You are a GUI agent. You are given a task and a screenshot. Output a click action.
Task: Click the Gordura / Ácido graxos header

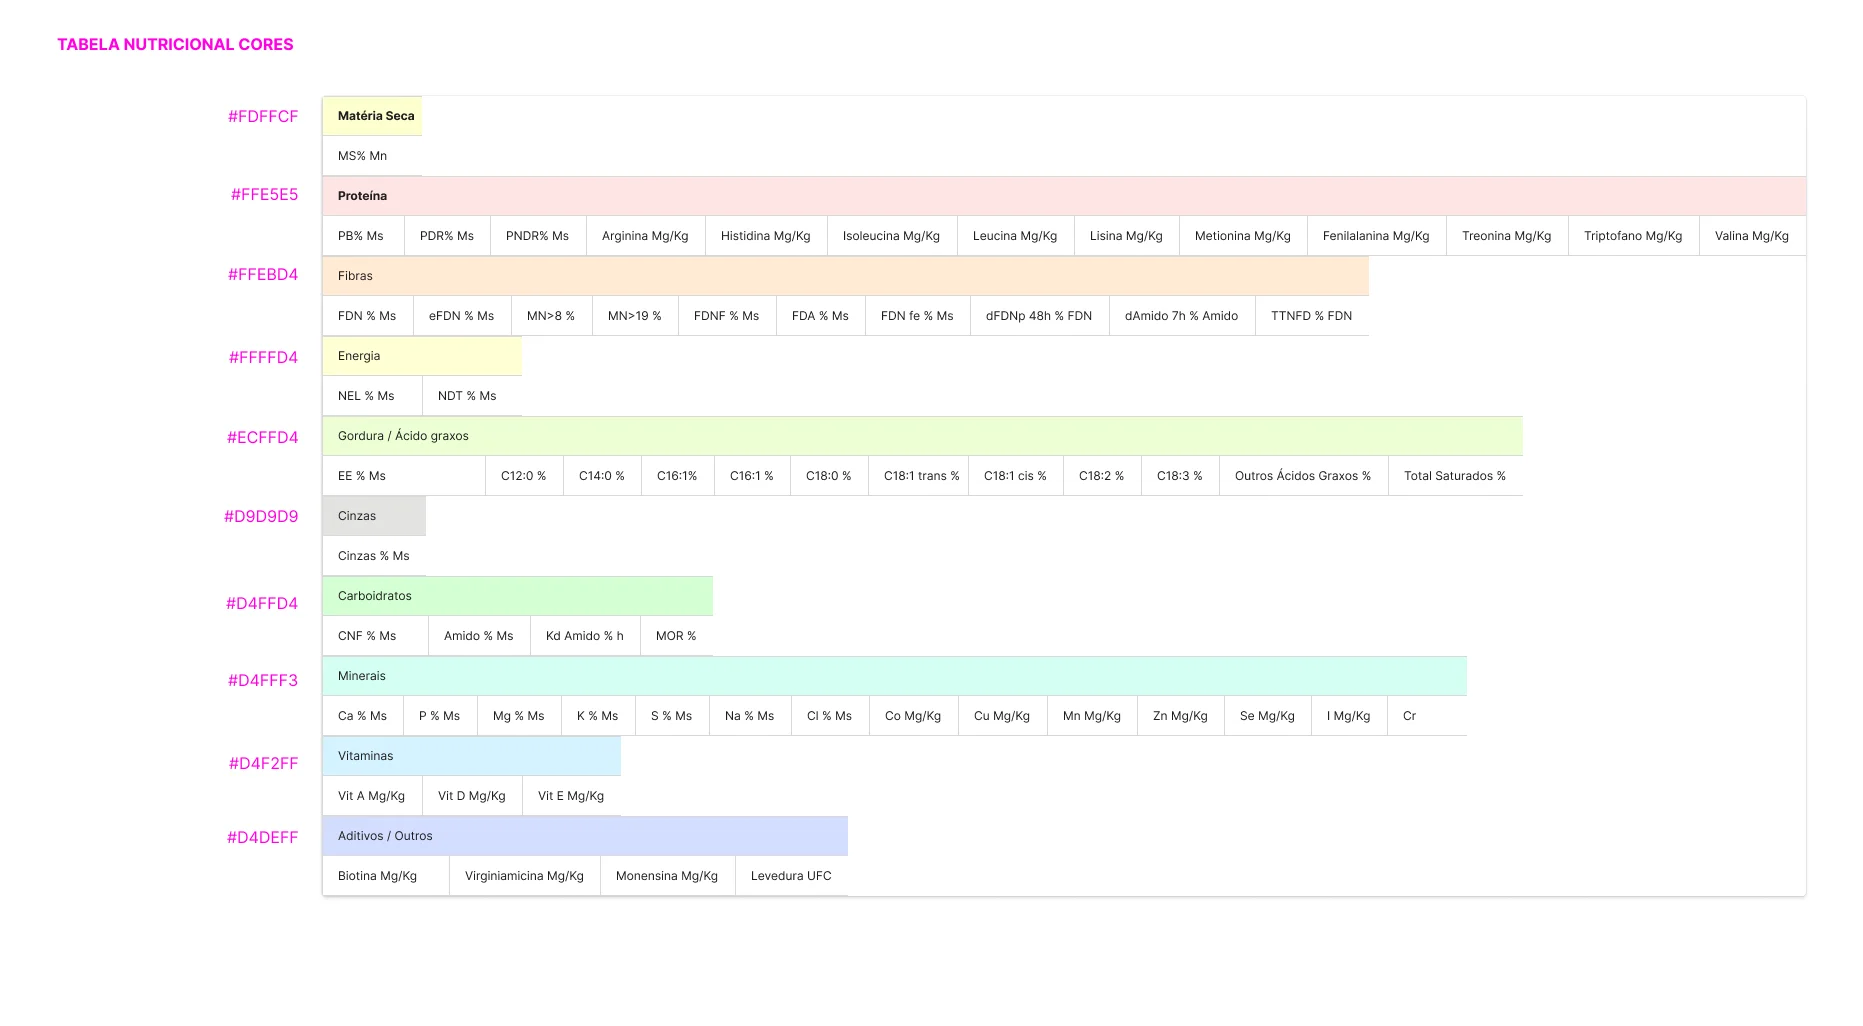click(x=922, y=436)
